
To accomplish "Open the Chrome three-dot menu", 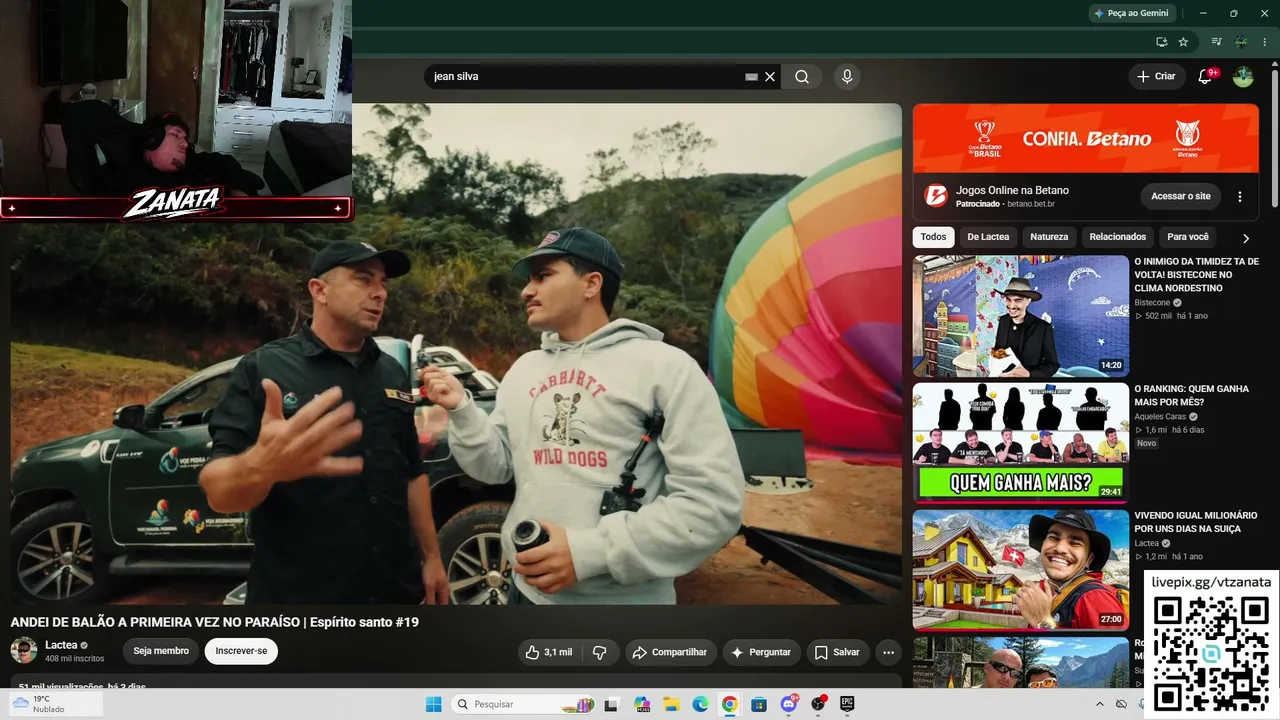I will pyautogui.click(x=1263, y=42).
